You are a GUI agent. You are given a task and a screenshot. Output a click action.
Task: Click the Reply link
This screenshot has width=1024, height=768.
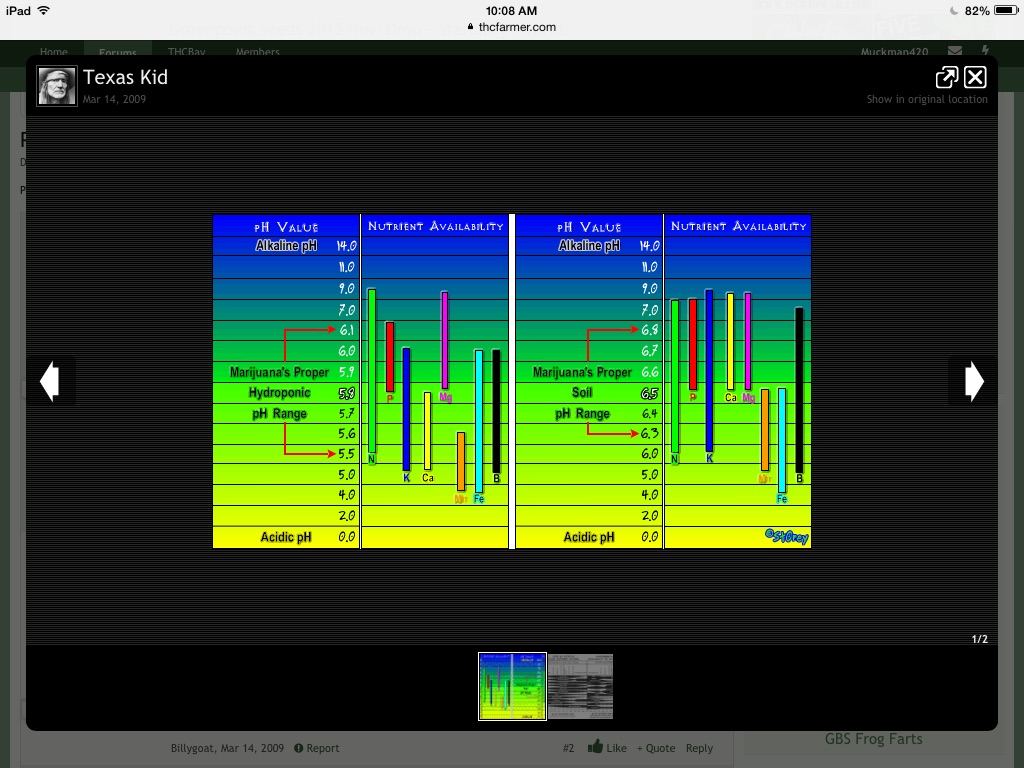(699, 748)
